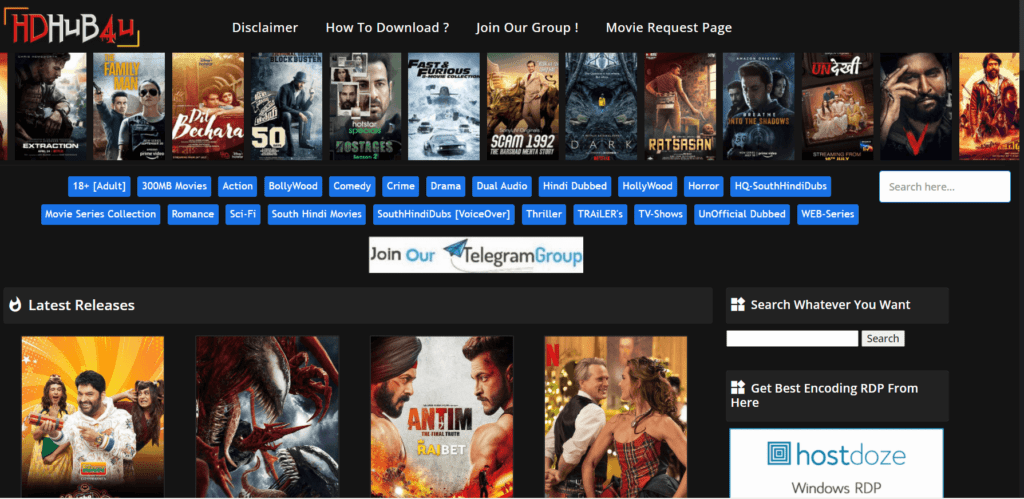
Task: Select the 18+ [Adult] category tag
Action: coord(99,186)
